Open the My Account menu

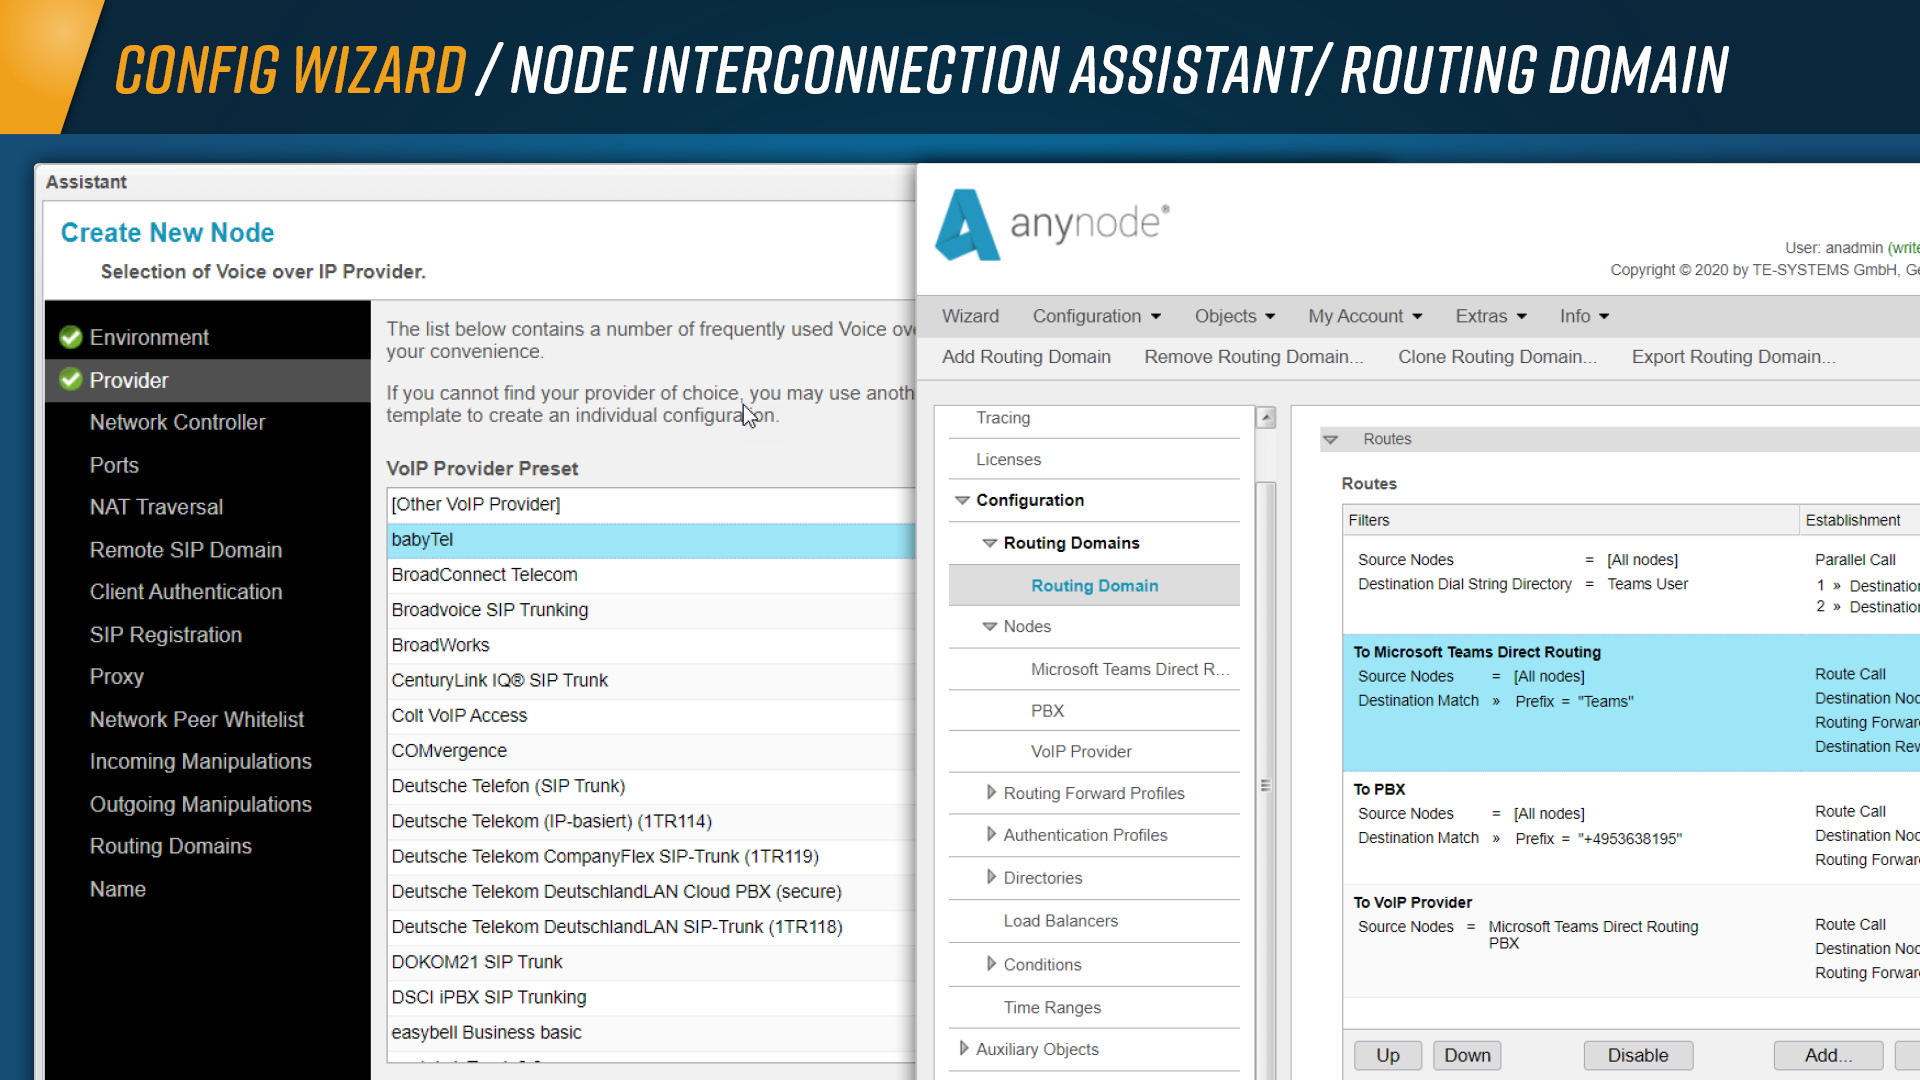pyautogui.click(x=1365, y=316)
